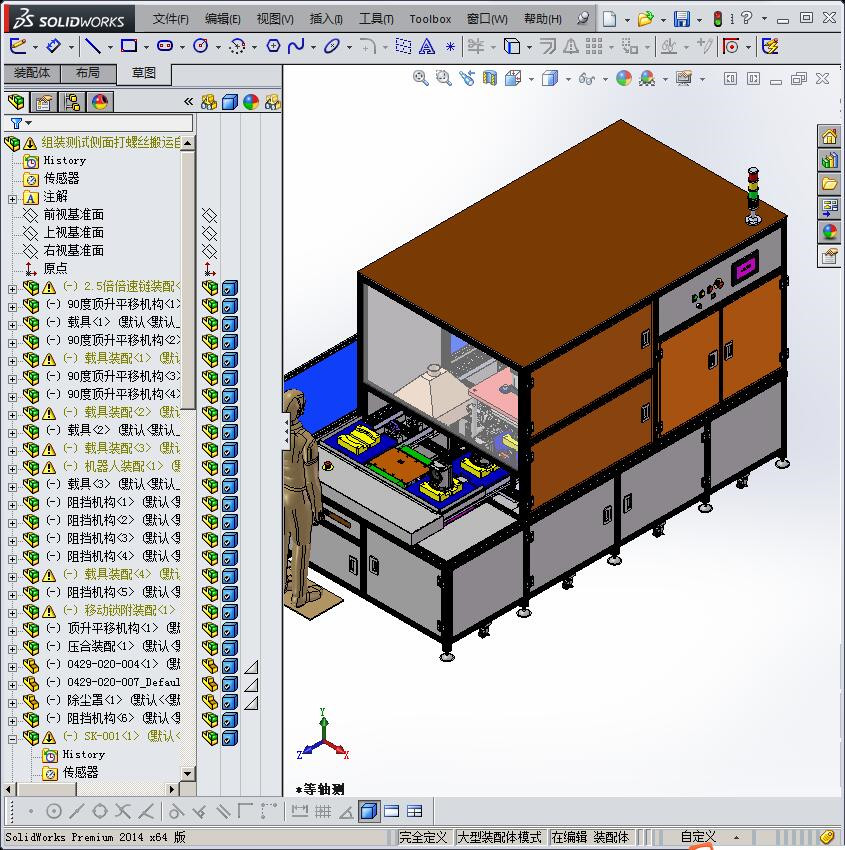The image size is (845, 850).
Task: Open the Rectangle tool dropdown arrow
Action: (146, 47)
